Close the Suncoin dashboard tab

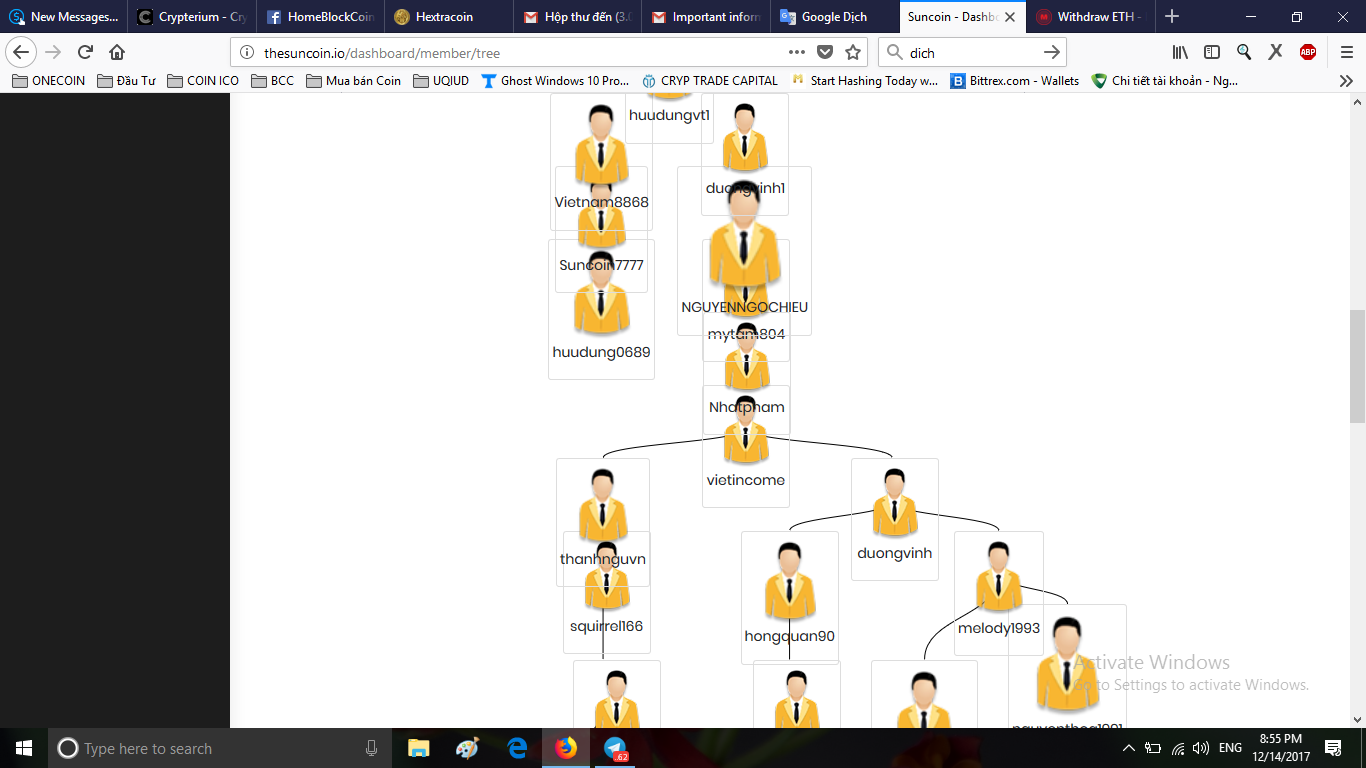pyautogui.click(x=1010, y=17)
